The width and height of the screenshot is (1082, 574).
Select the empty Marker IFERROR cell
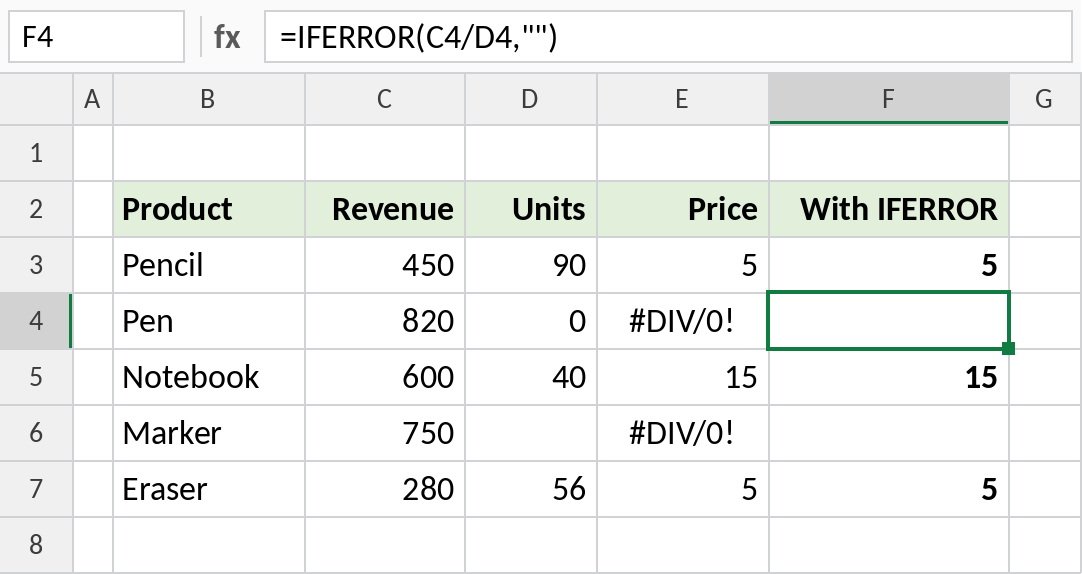[889, 433]
